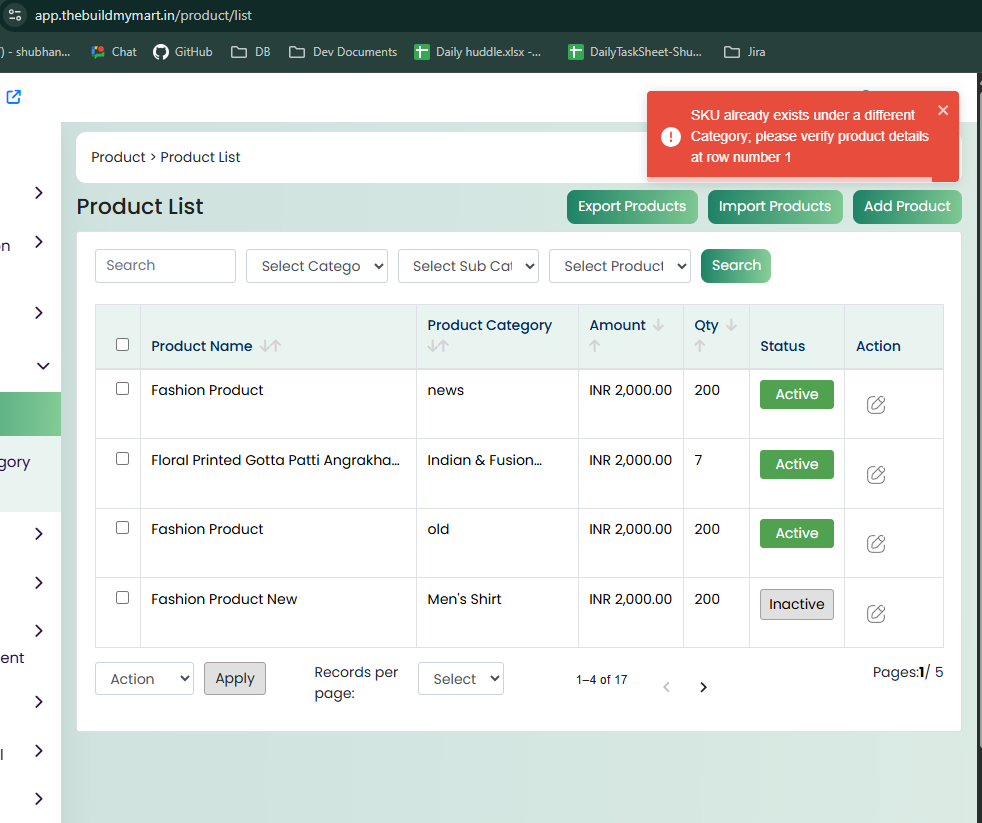
Task: Dismiss the SKU already exists error toast
Action: 943,110
